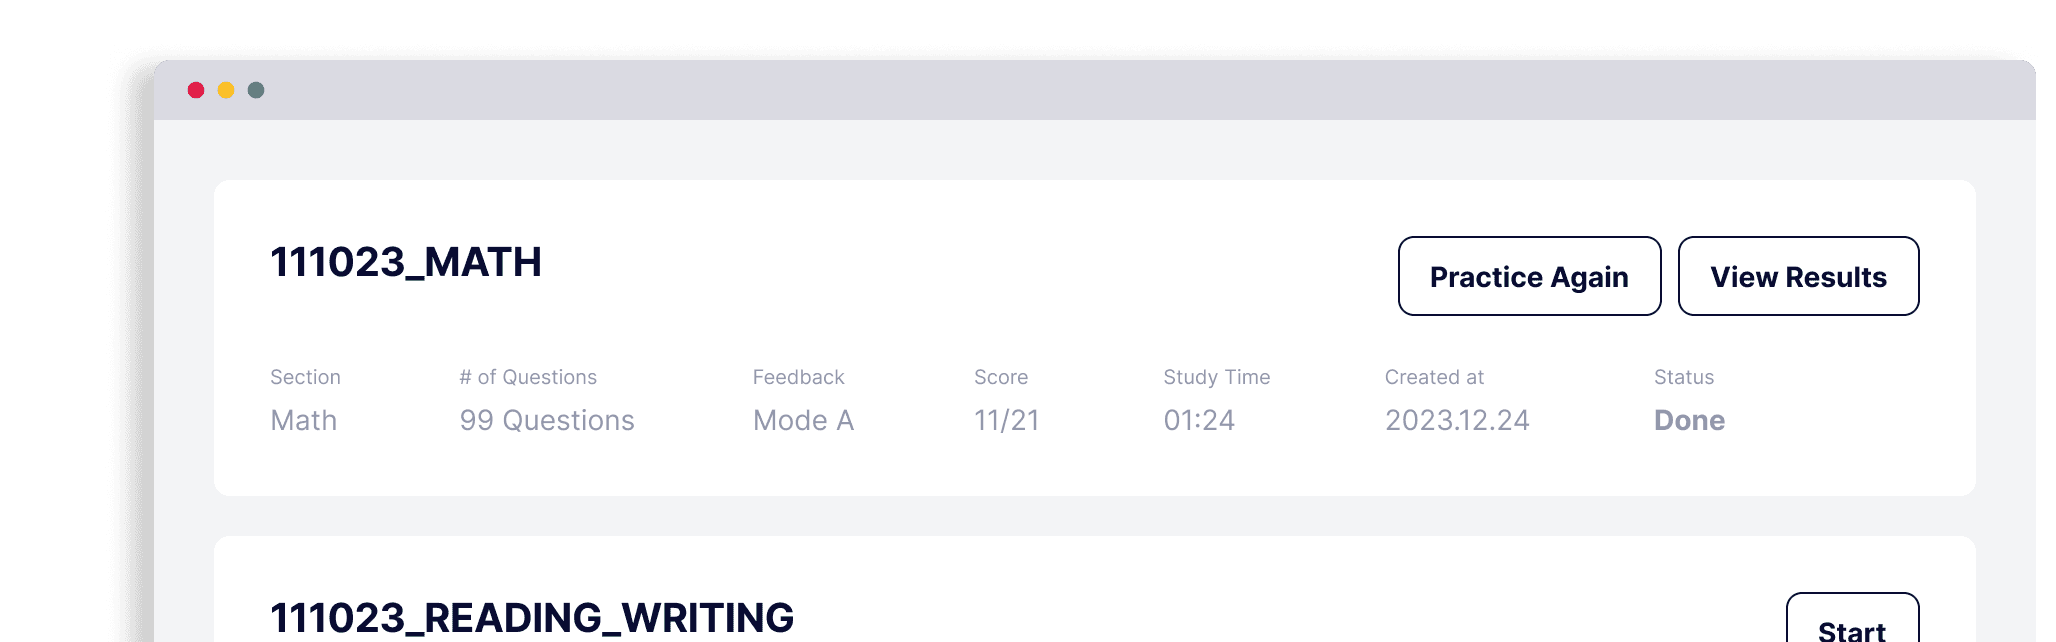Click the Practice Again button
Screen dimensions: 2056x642
[1529, 277]
